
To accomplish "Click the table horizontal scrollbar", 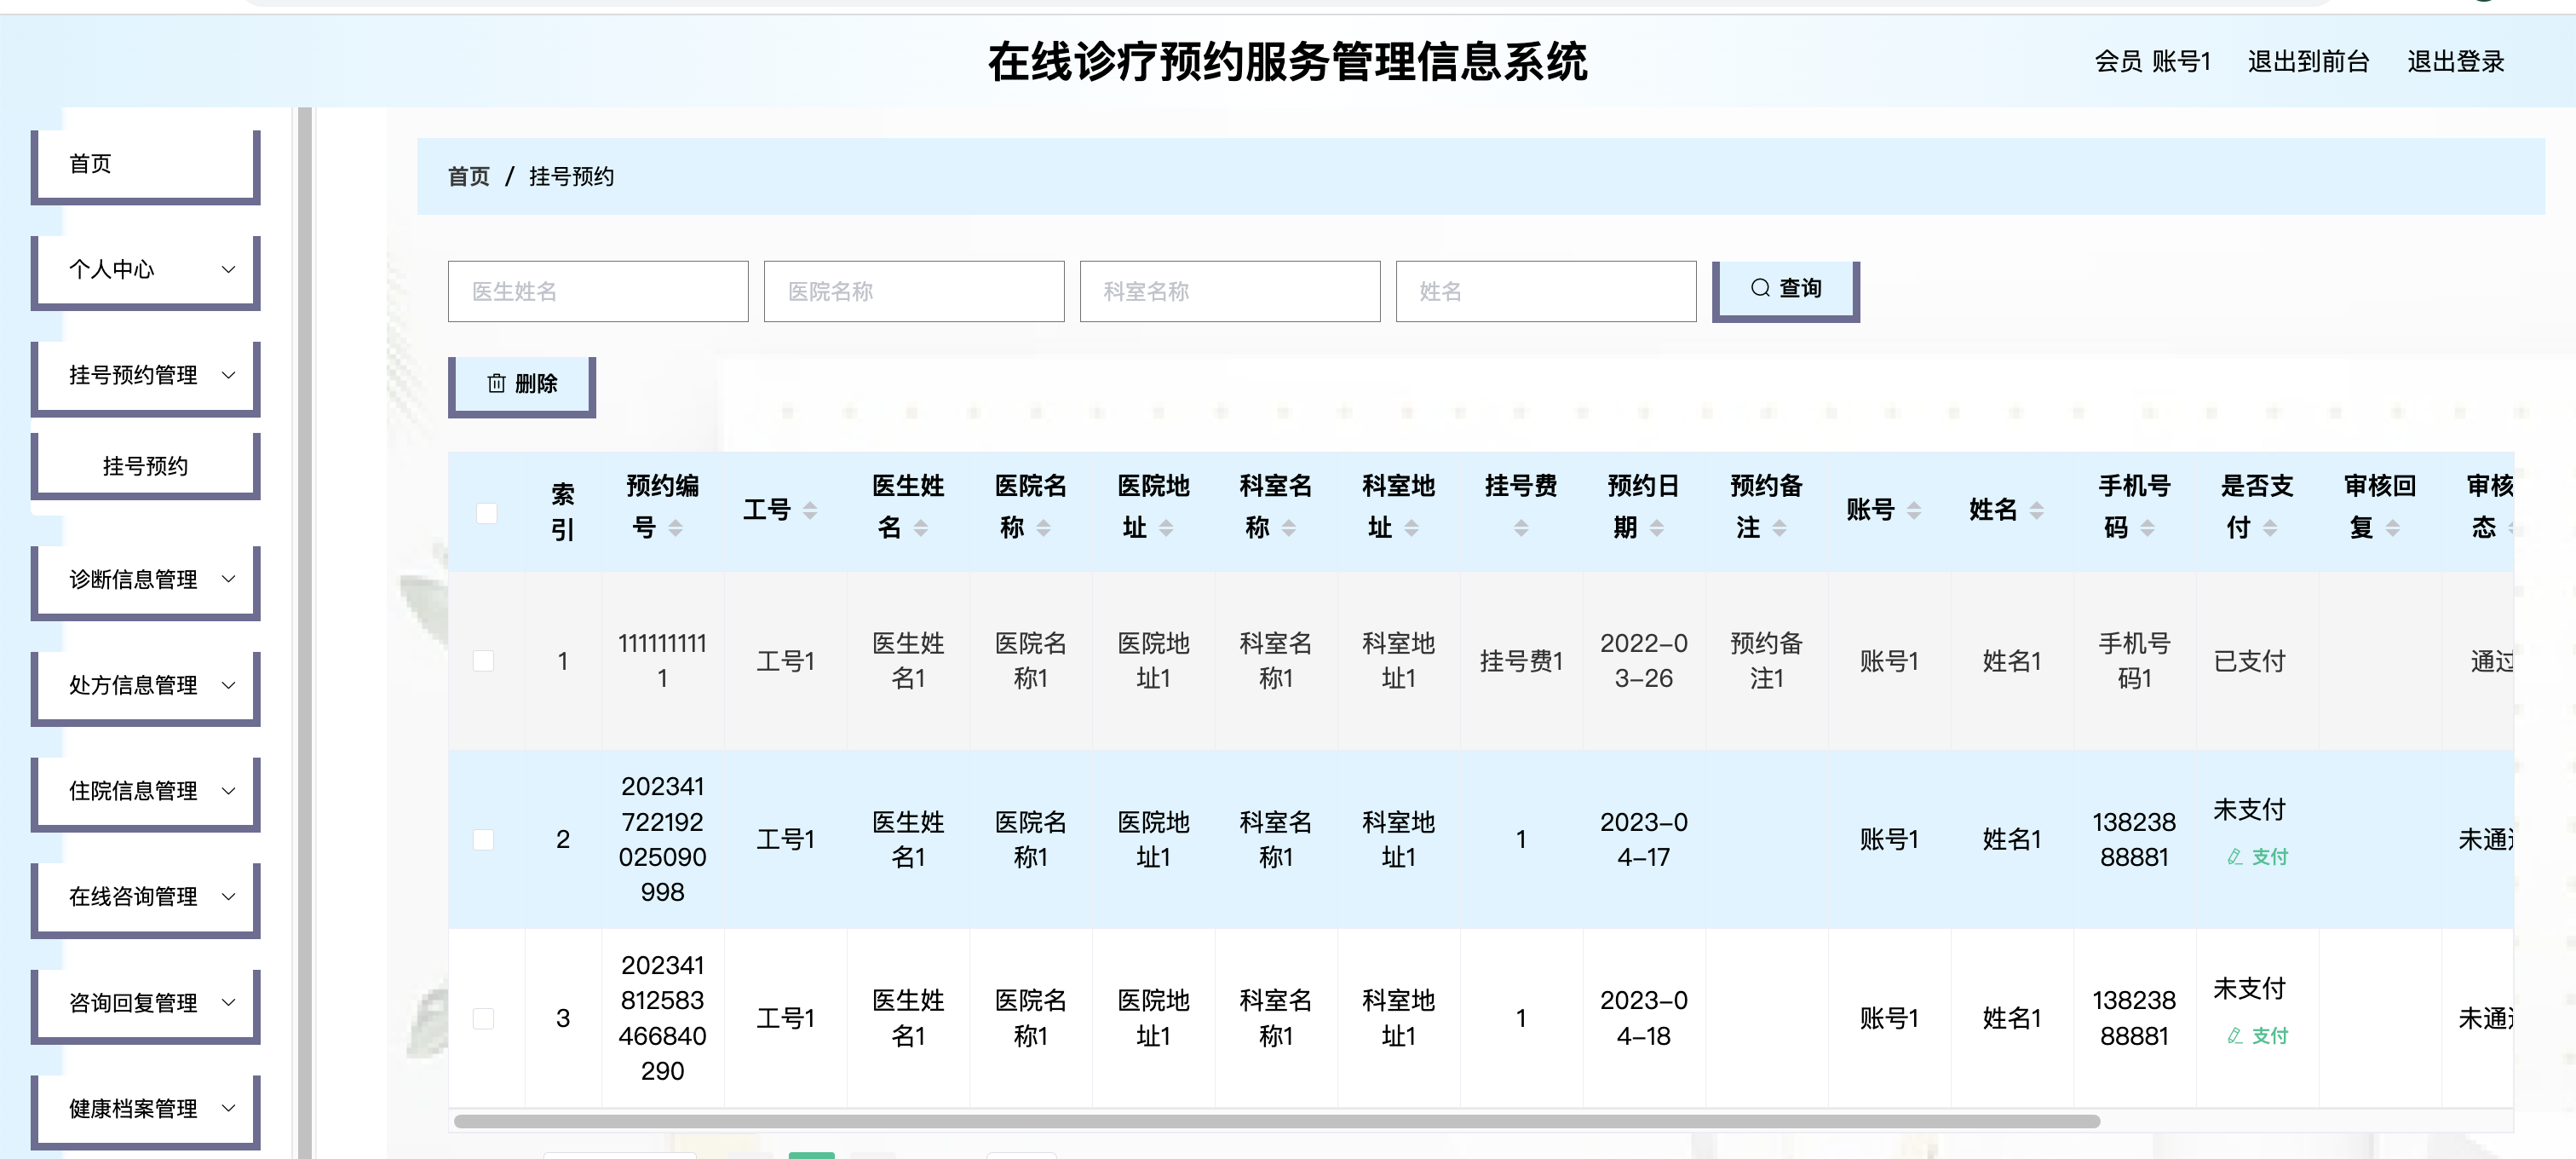I will pyautogui.click(x=1277, y=1121).
